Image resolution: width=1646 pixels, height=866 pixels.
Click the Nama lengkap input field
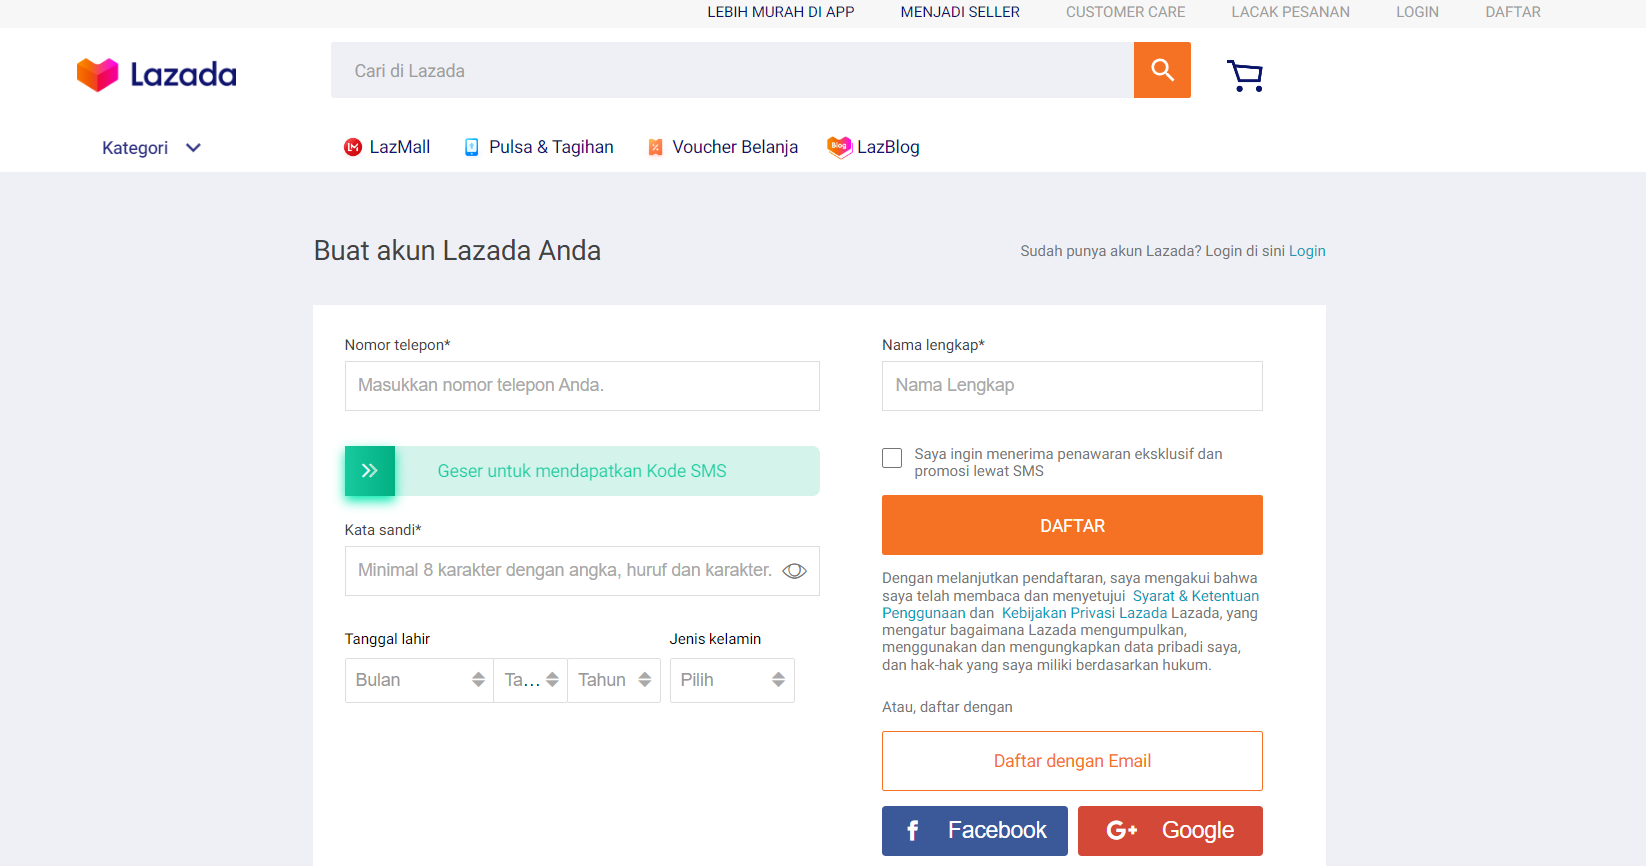tap(1072, 386)
